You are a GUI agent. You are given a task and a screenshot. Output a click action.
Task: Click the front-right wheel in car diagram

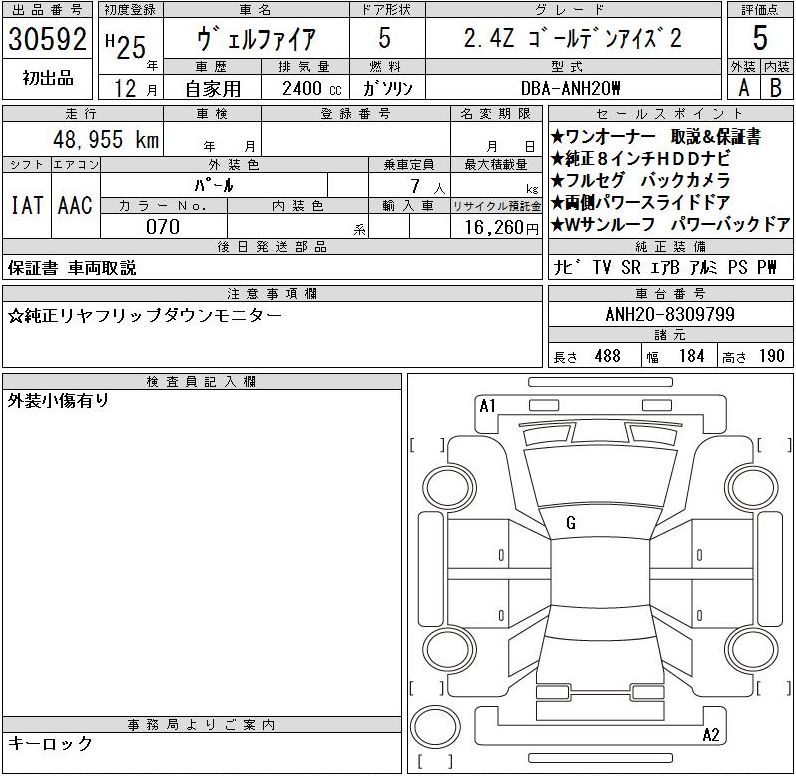(x=746, y=489)
